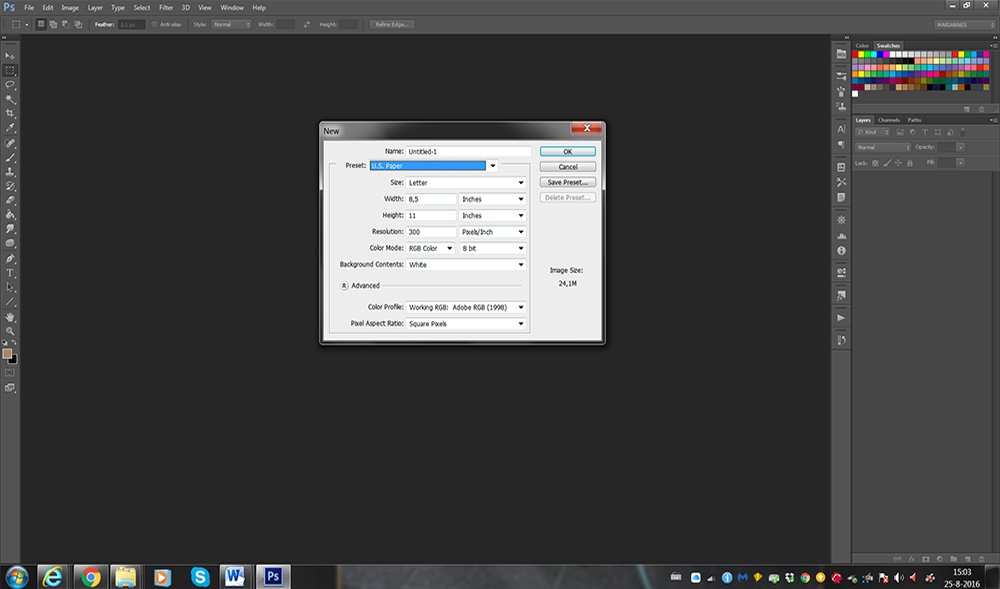Select the Hand tool
1000x589 pixels.
[x=10, y=317]
